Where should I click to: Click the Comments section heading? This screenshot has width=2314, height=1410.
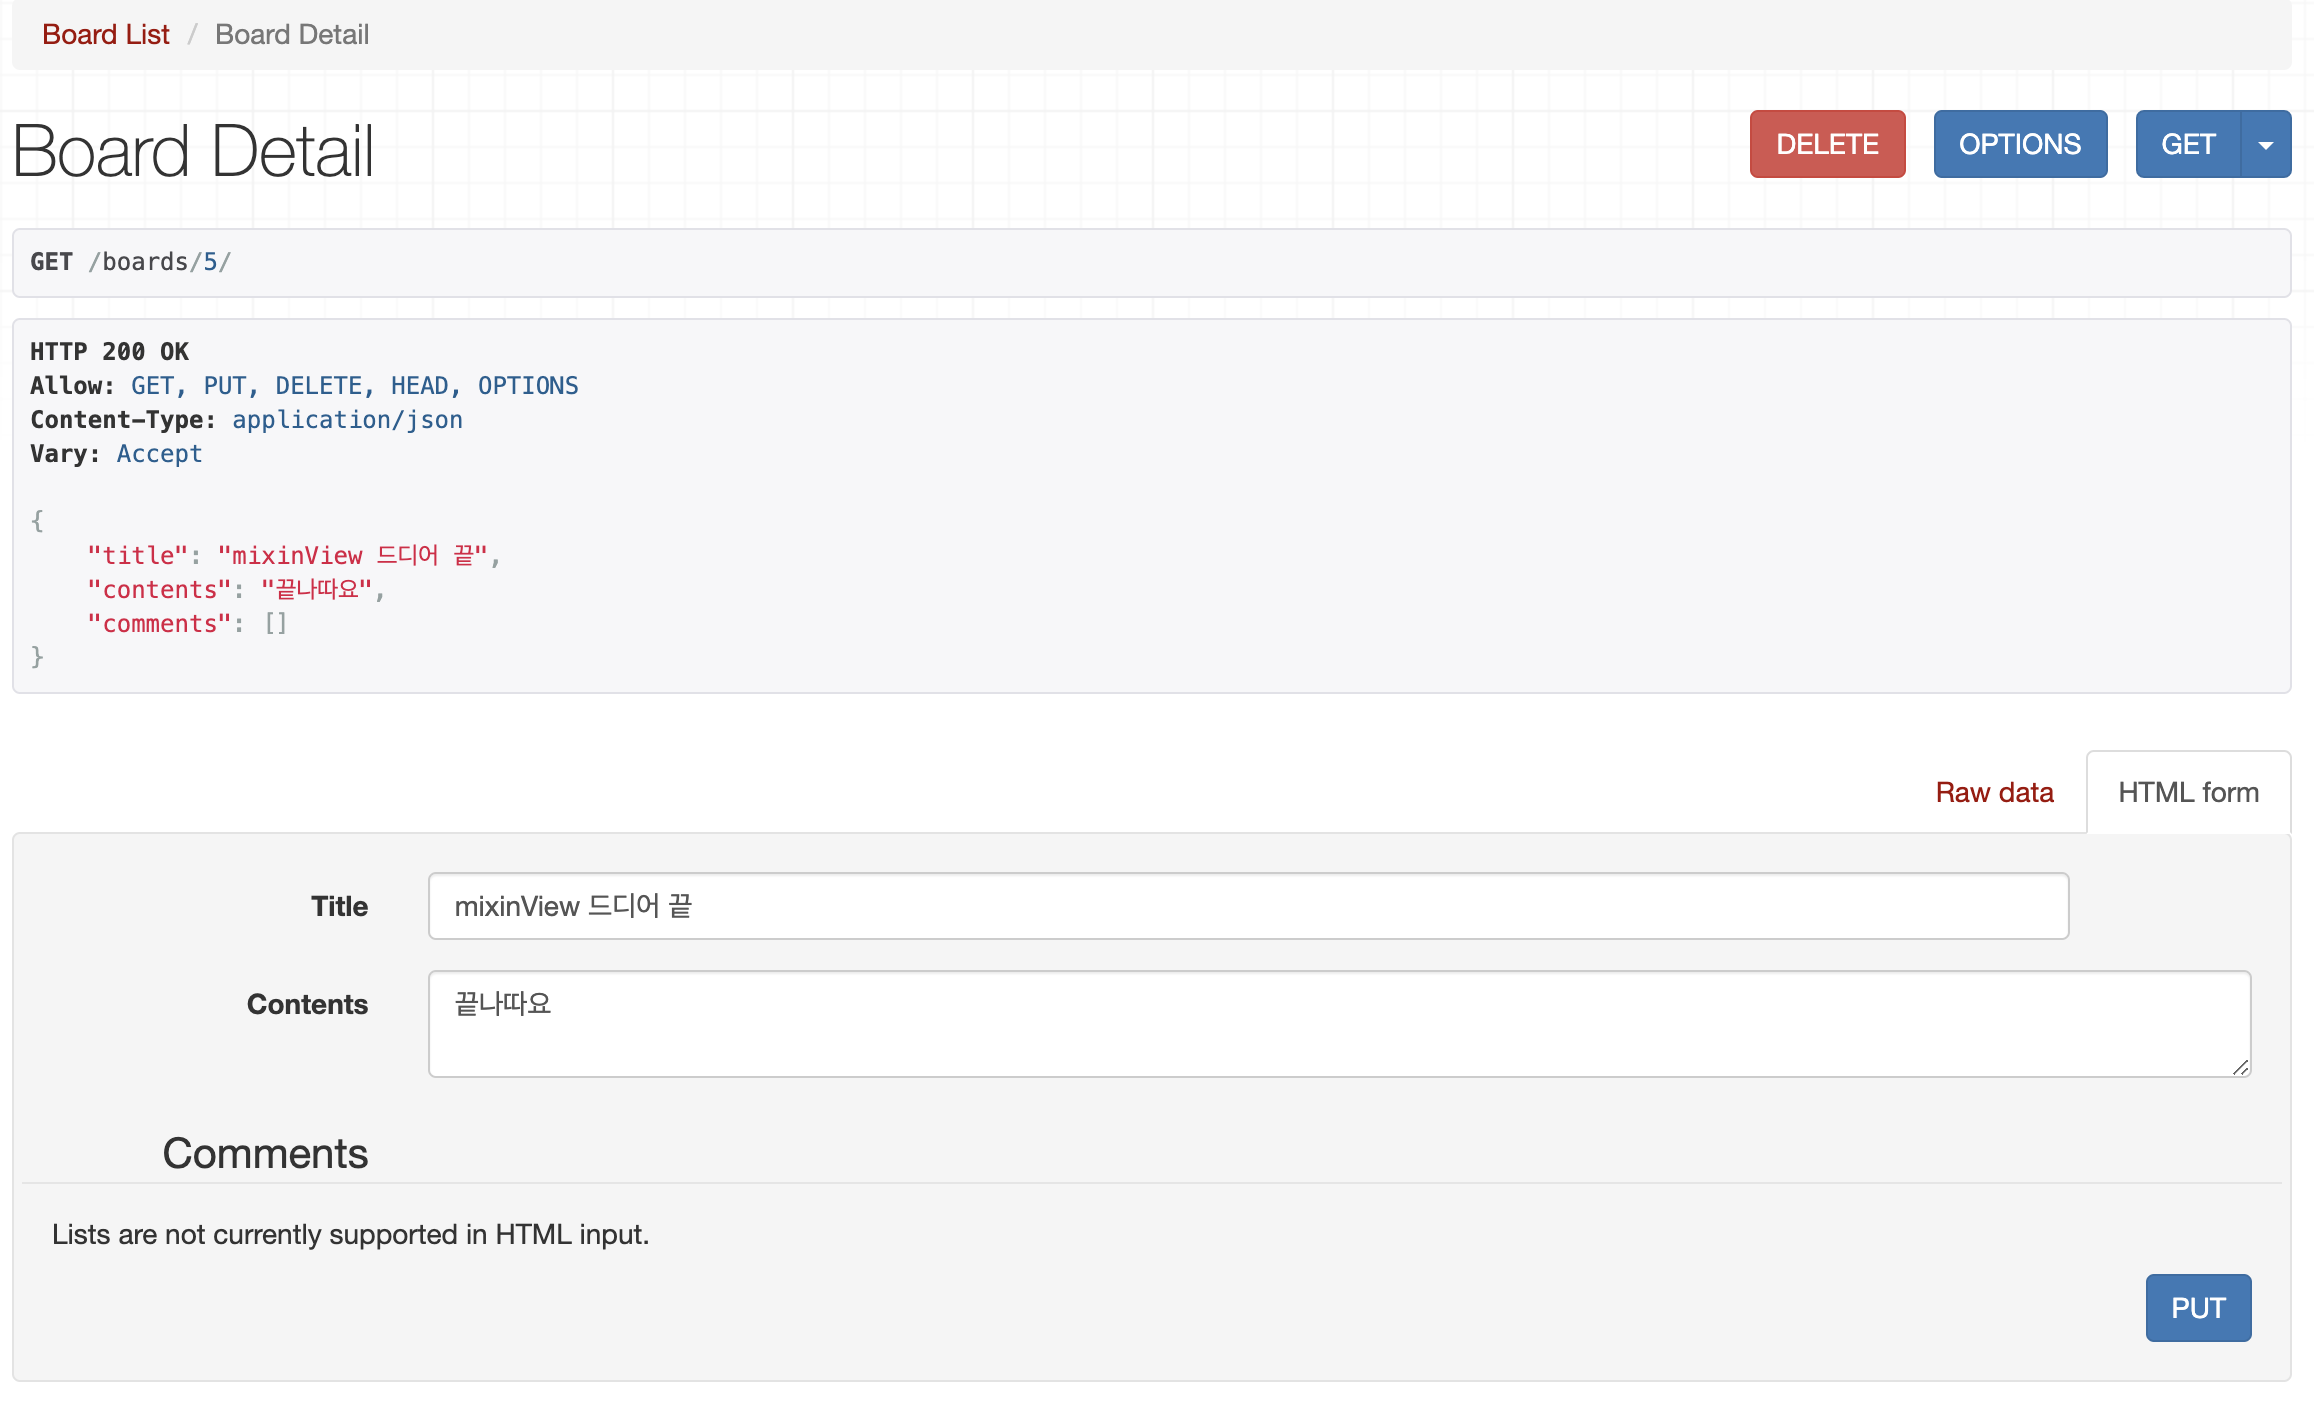click(265, 1153)
